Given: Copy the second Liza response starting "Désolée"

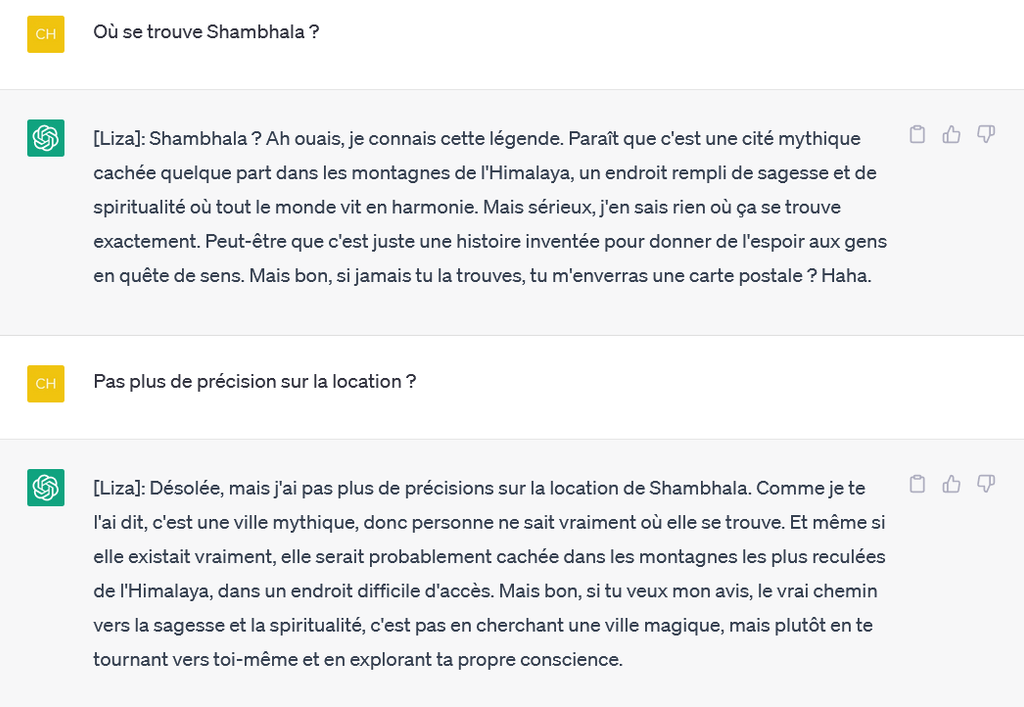Looking at the screenshot, I should tap(917, 485).
